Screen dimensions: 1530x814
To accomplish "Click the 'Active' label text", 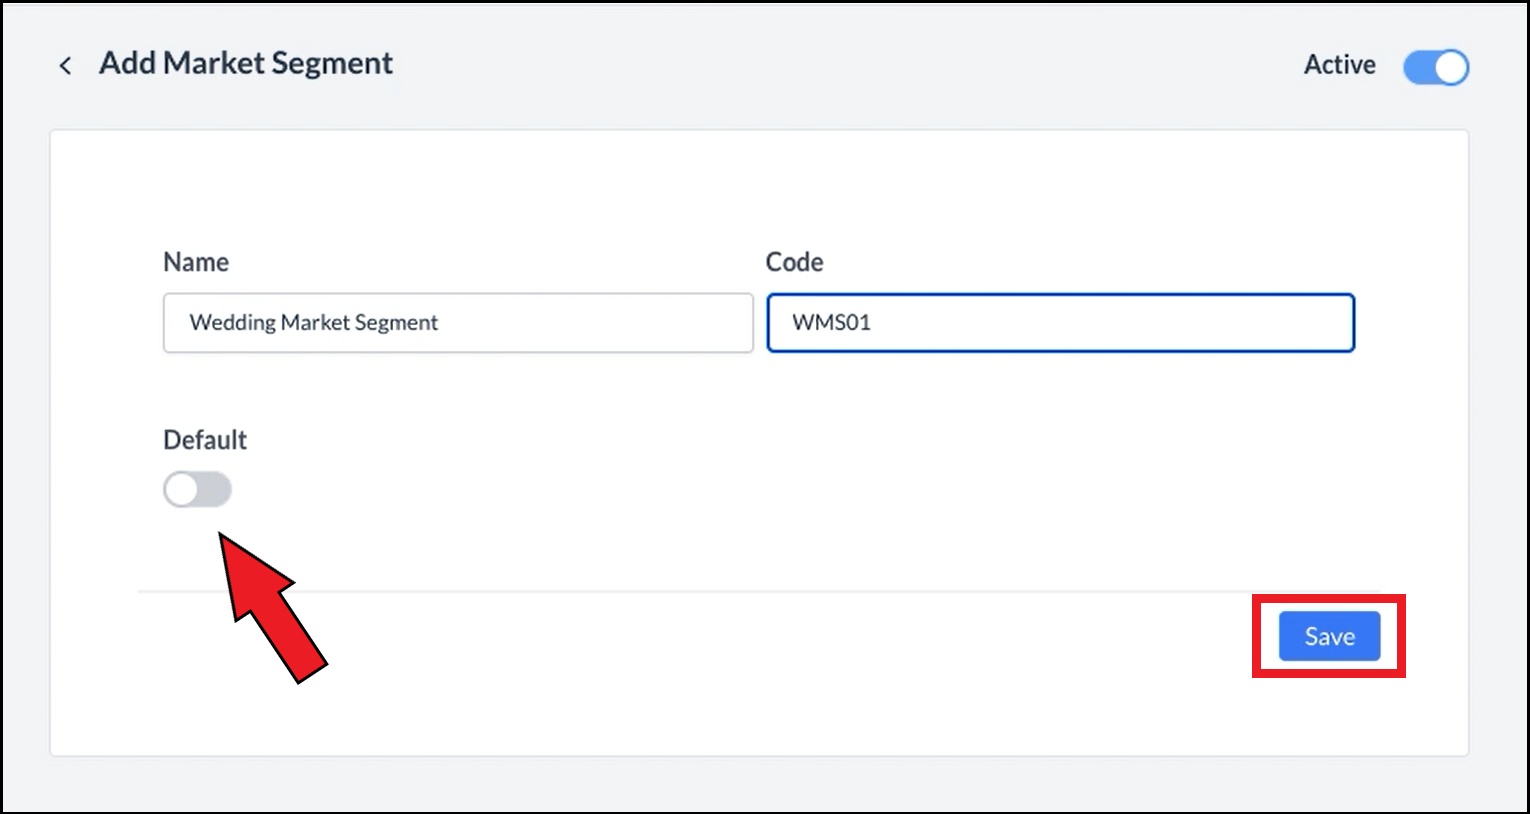I will pyautogui.click(x=1339, y=65).
